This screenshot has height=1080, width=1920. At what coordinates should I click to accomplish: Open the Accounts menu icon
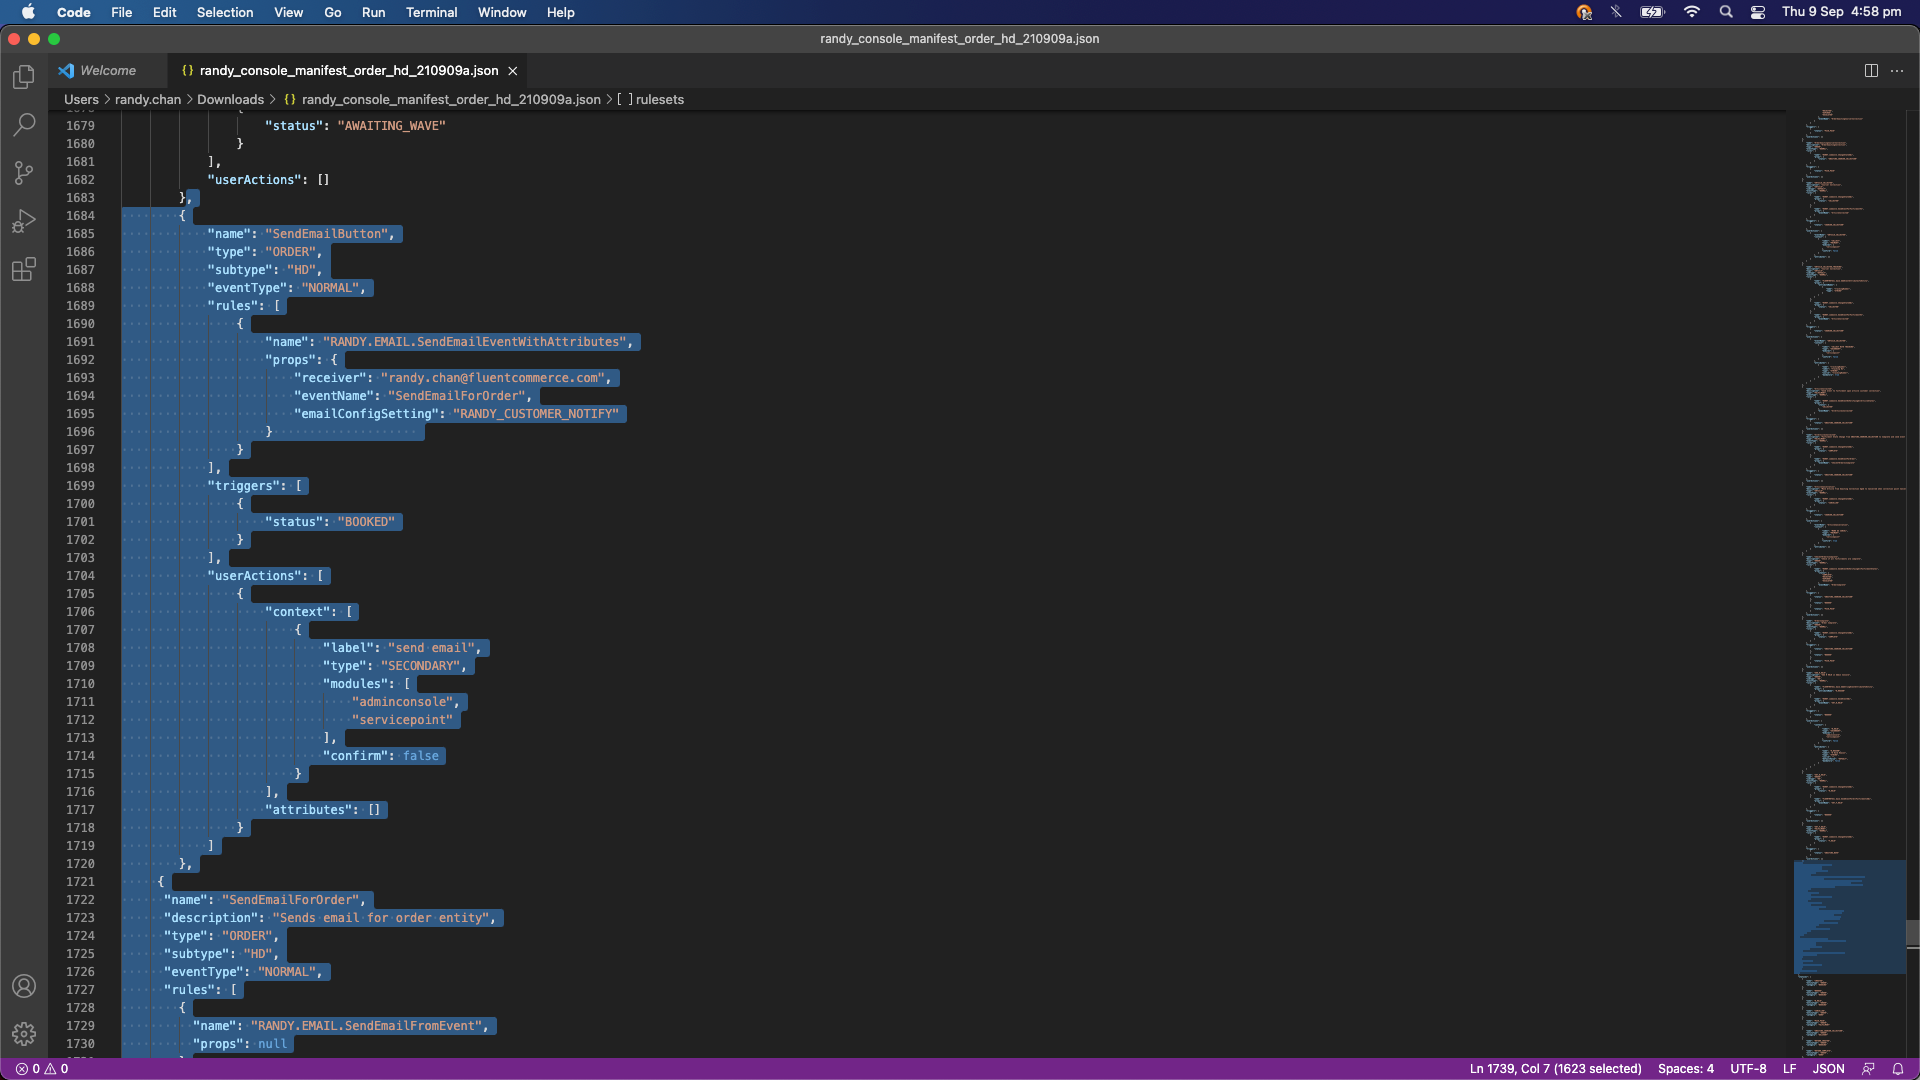pos(24,986)
